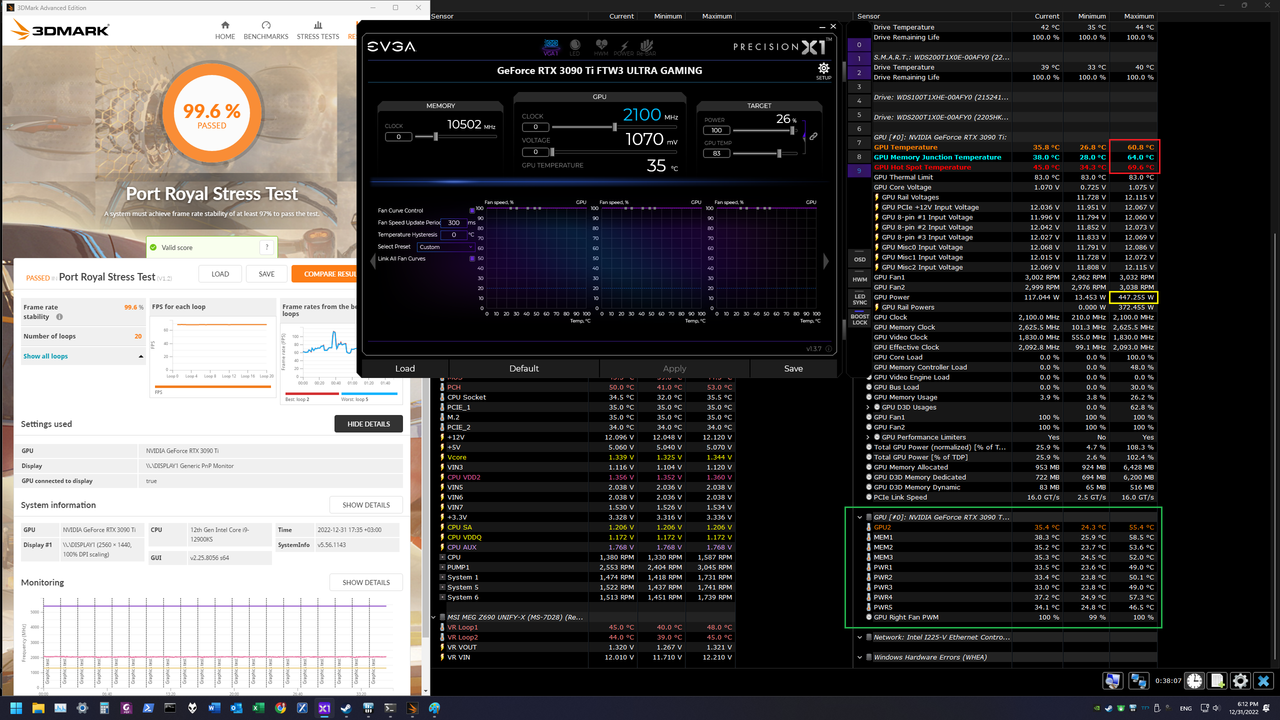The height and width of the screenshot is (720, 1280).
Task: Click HIDE DETAILS in 3DMark Settings used
Action: (x=369, y=424)
